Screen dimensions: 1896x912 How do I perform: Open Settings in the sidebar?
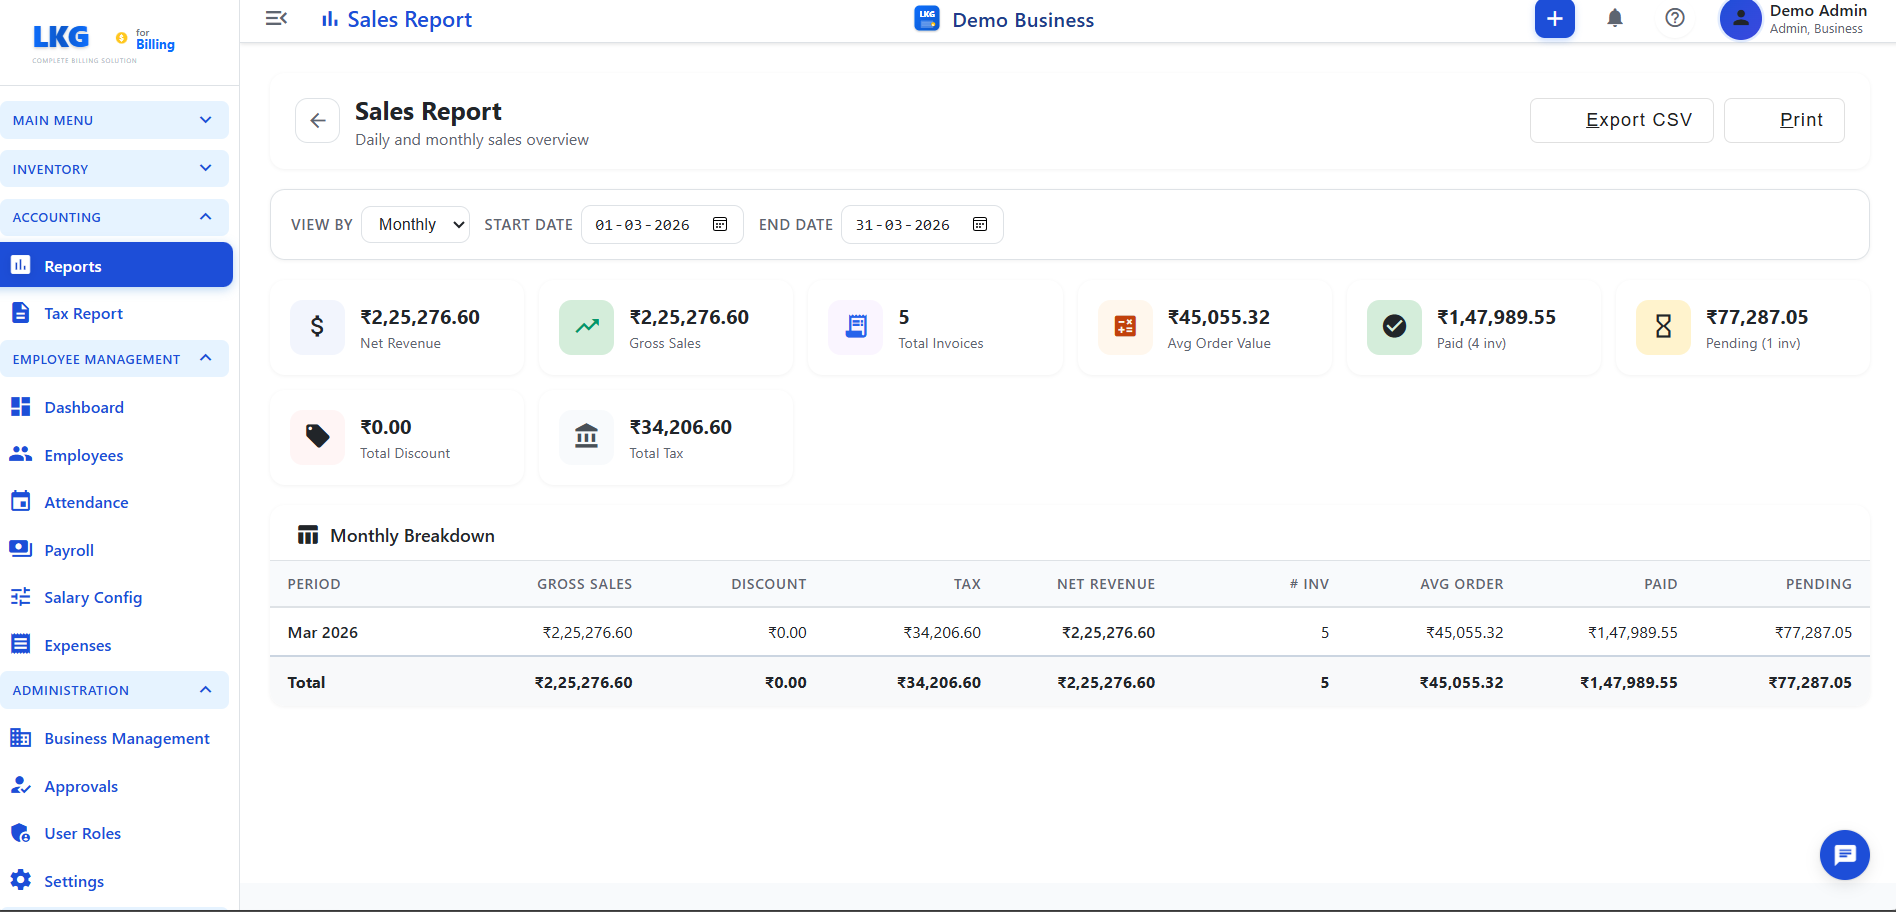tap(116, 881)
